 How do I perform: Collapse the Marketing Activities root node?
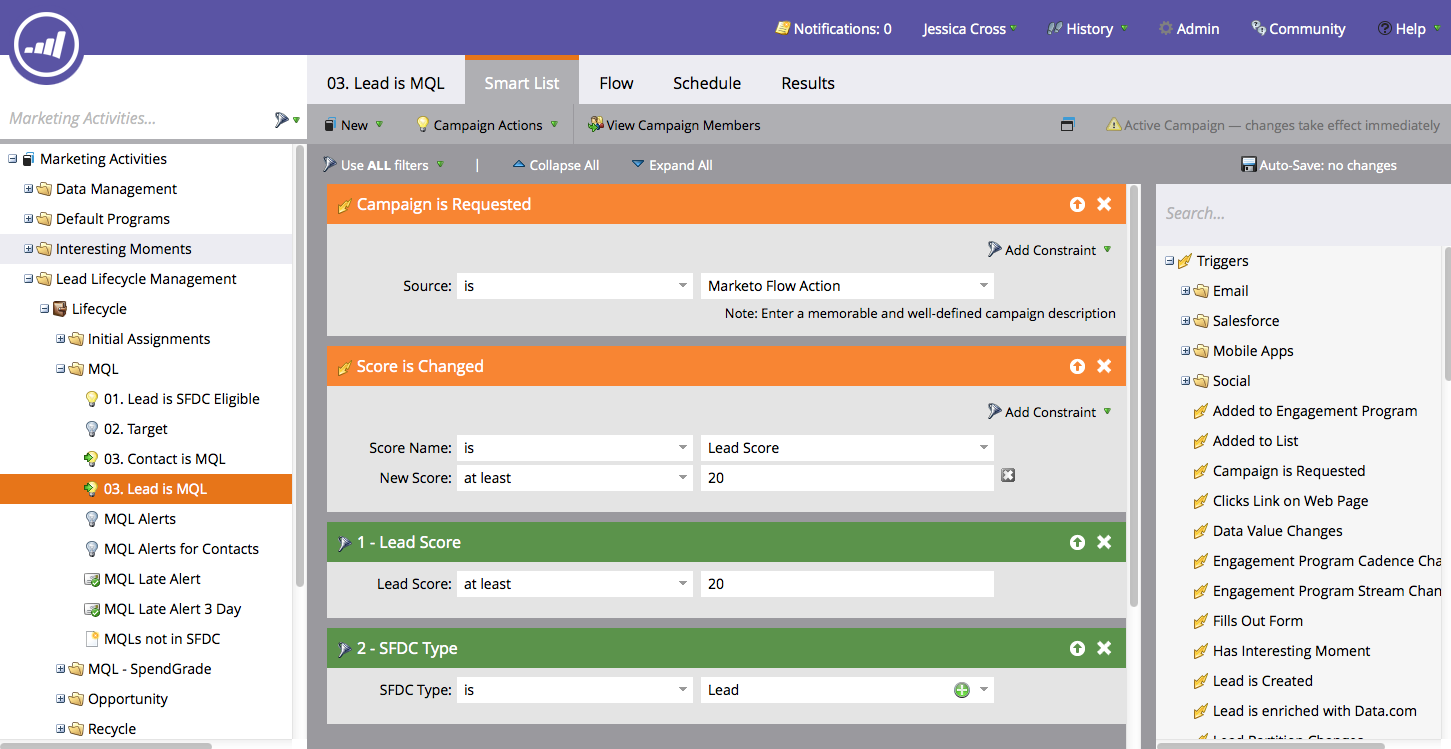pyautogui.click(x=12, y=159)
